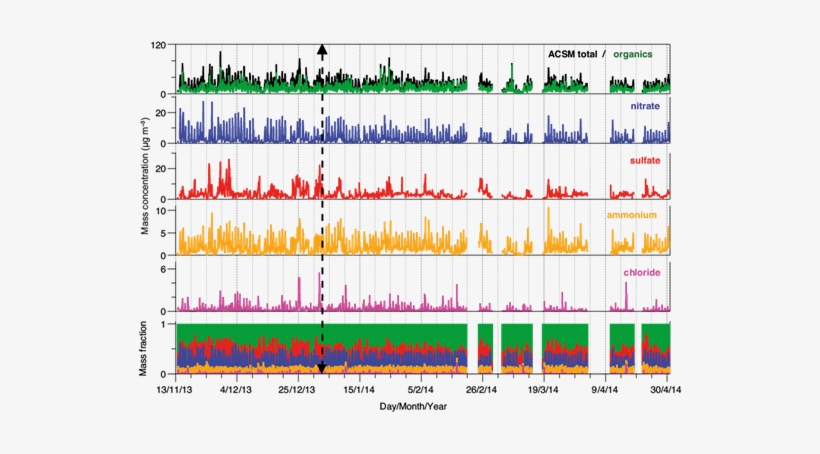Click the blue 'nitrate' series label
Image resolution: width=820 pixels, height=454 pixels.
[645, 106]
